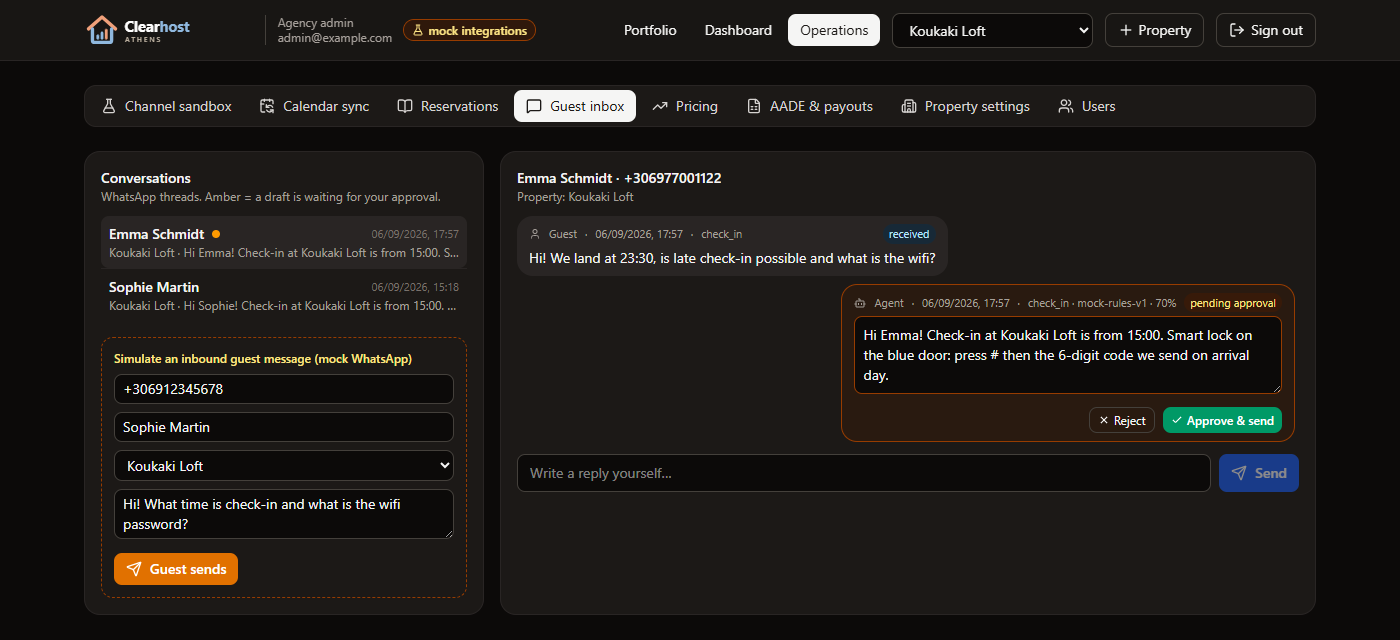This screenshot has height=640, width=1400.
Task: Click the flask icon for Channel sandbox
Action: click(x=109, y=106)
